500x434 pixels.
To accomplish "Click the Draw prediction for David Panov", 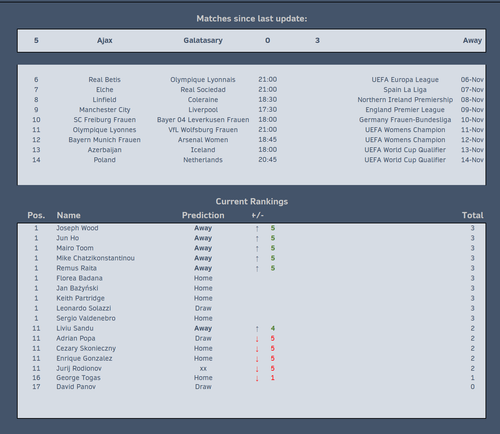I will (x=203, y=387).
